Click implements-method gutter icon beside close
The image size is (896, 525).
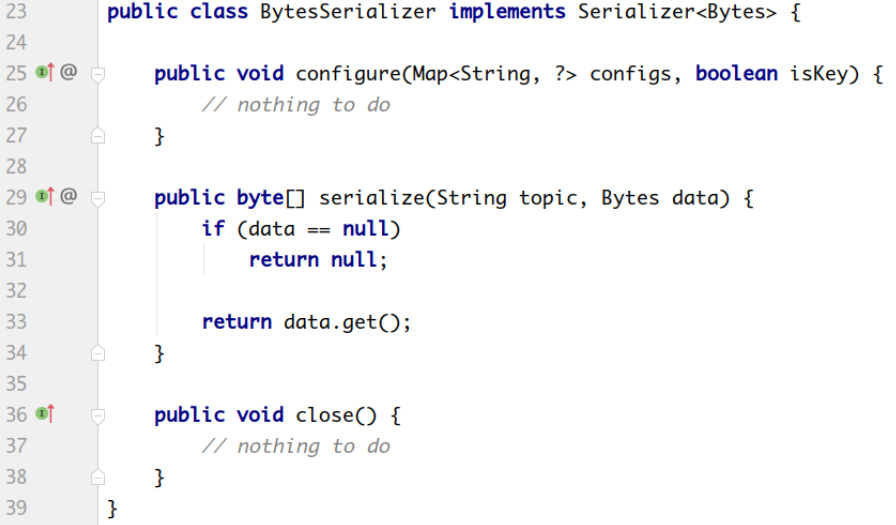coord(45,413)
